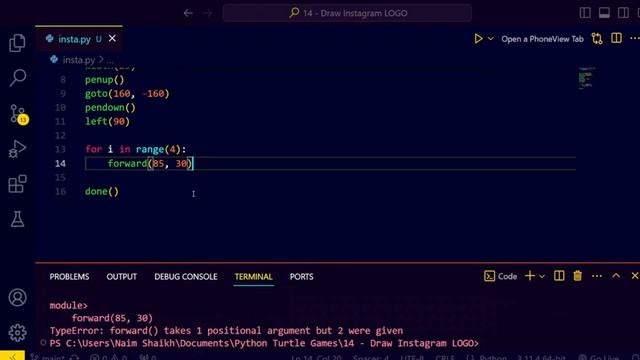Split the editor to the right
640x360 pixels.
point(616,38)
